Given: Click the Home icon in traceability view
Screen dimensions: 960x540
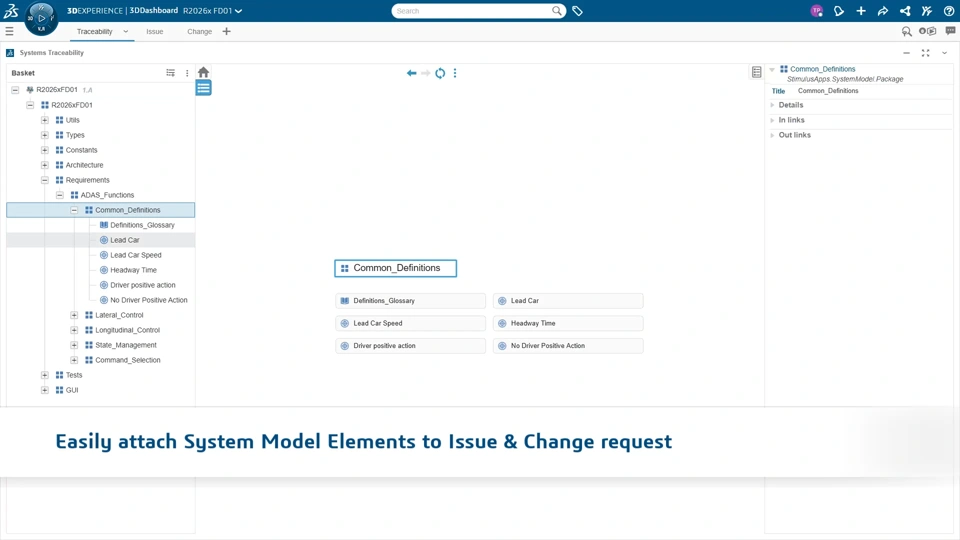Looking at the screenshot, I should point(203,72).
